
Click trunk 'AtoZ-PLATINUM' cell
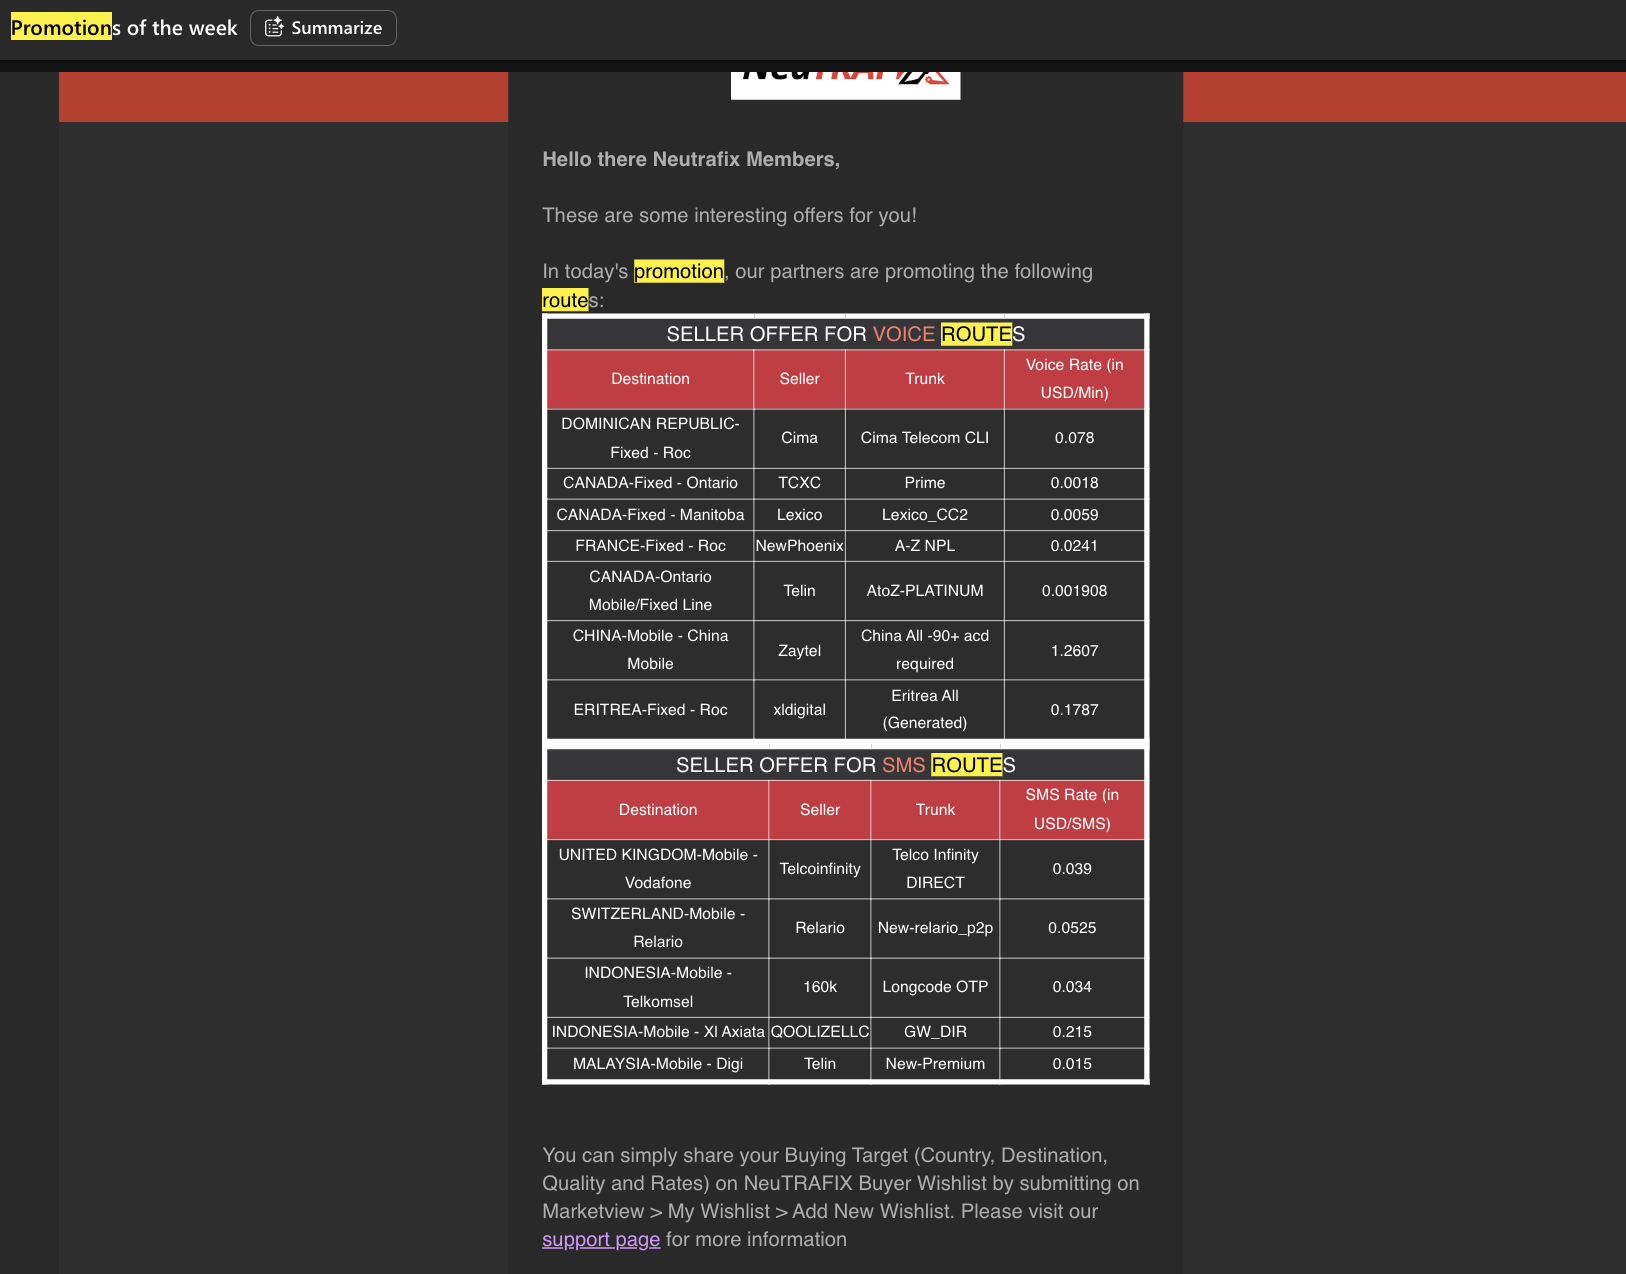pos(925,591)
